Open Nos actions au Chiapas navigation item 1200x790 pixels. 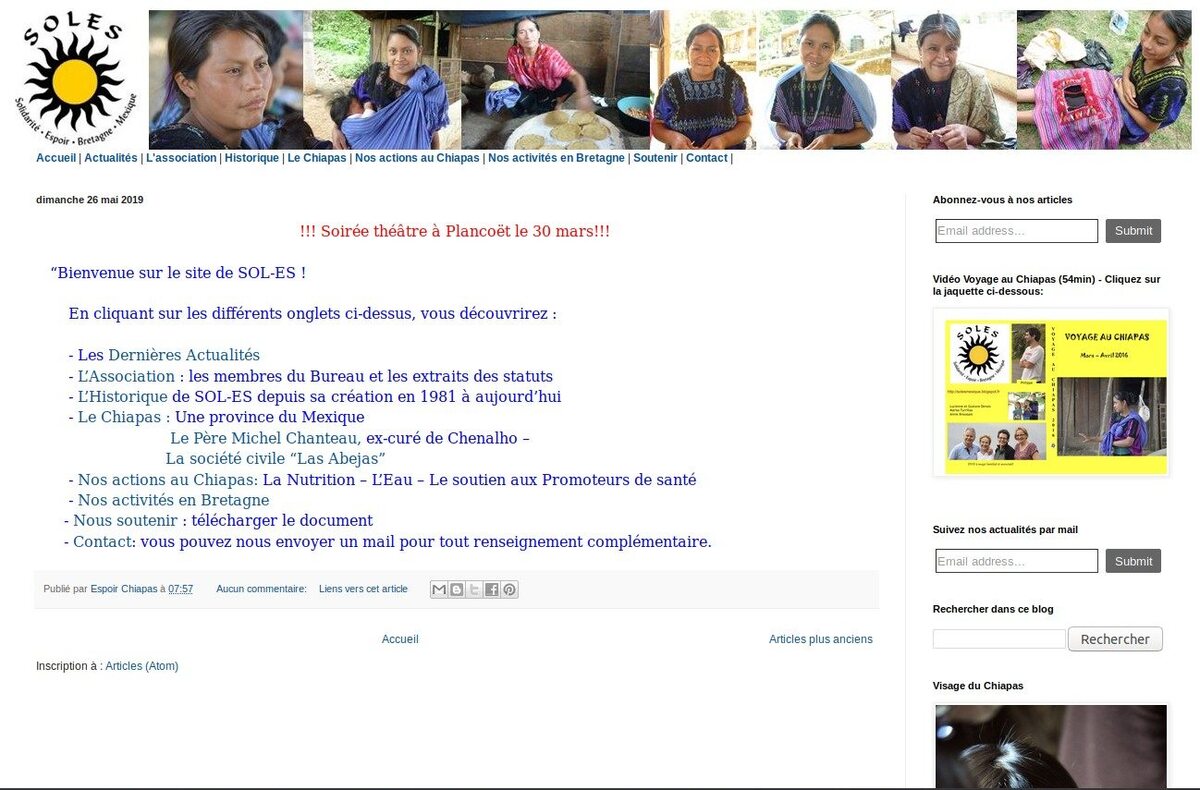[x=417, y=158]
